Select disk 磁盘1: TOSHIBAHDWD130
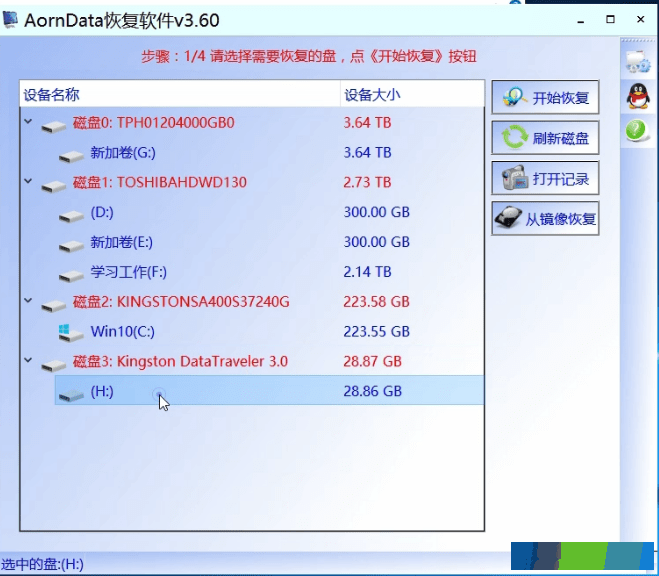 click(x=160, y=182)
